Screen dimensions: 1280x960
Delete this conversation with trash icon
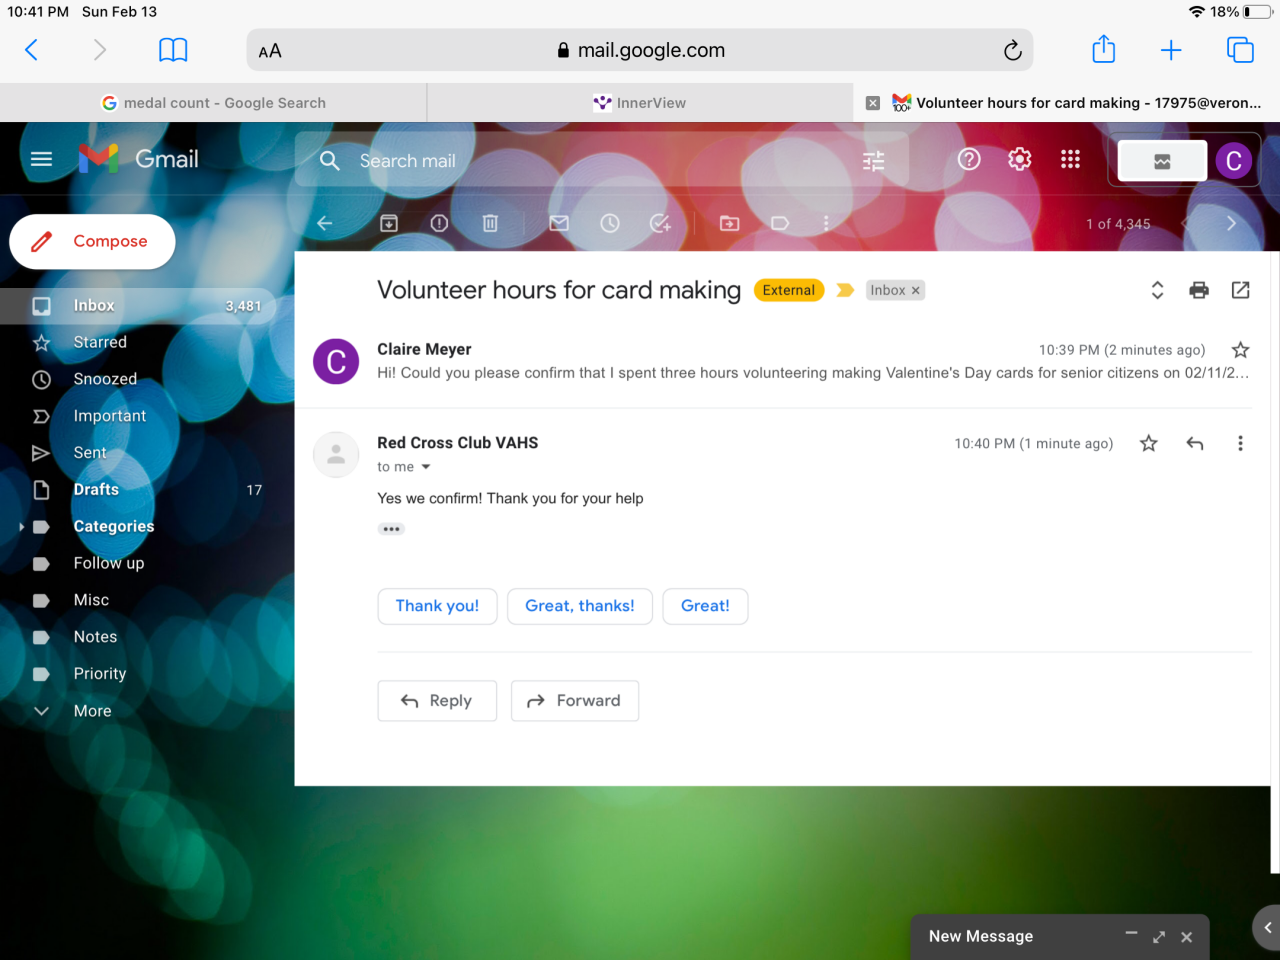click(x=490, y=223)
